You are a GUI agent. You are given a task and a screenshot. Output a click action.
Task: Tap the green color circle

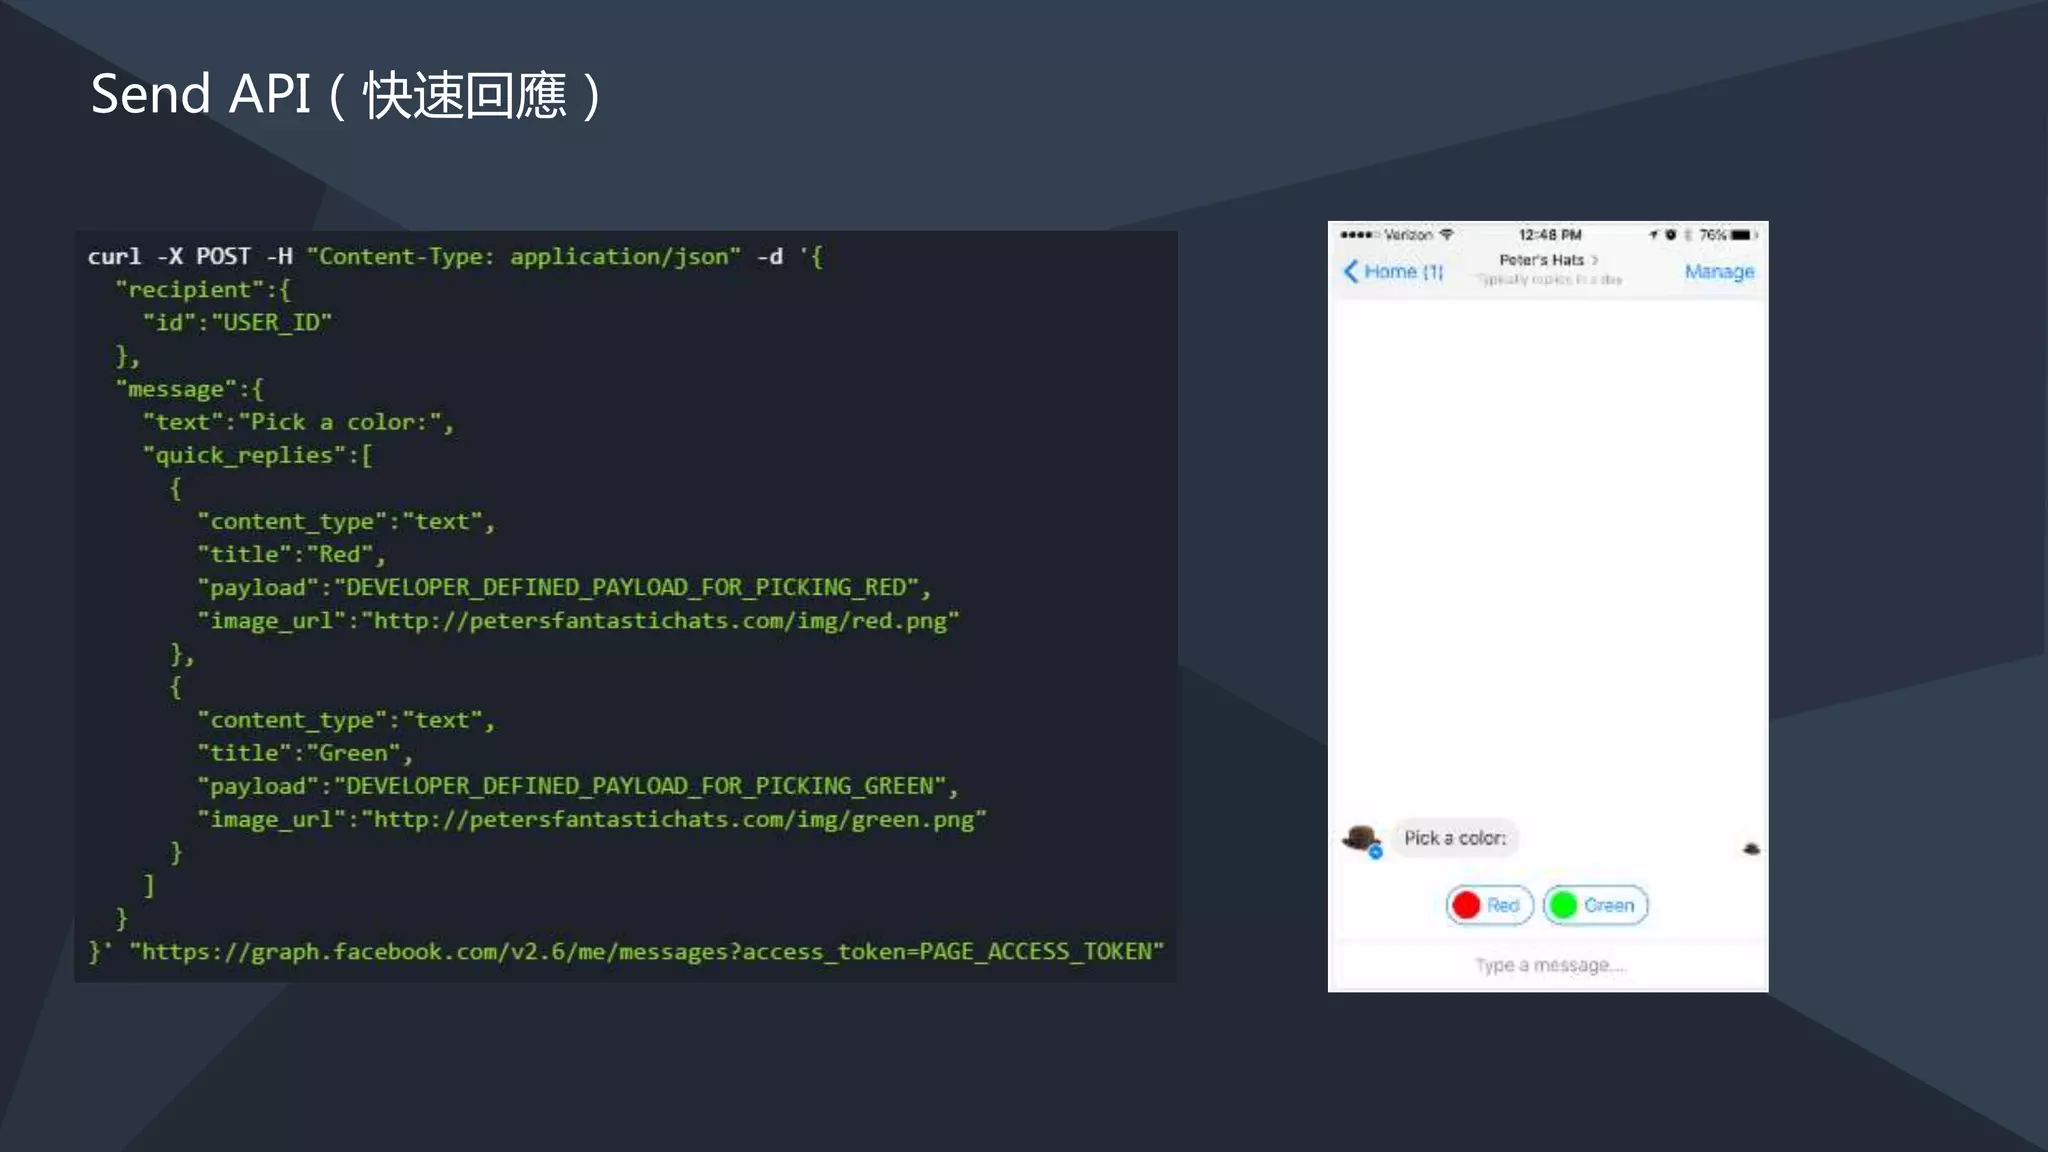pyautogui.click(x=1563, y=905)
